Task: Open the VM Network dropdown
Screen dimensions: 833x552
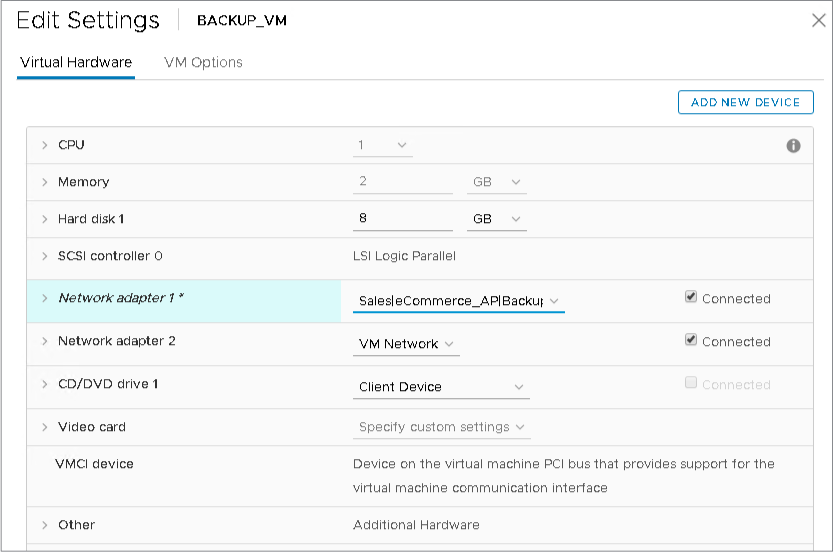Action: pyautogui.click(x=406, y=344)
